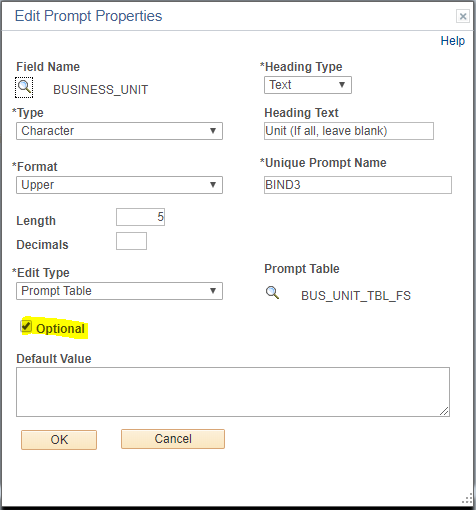Image resolution: width=476 pixels, height=510 pixels.
Task: Click the Decimals input box
Action: [131, 241]
